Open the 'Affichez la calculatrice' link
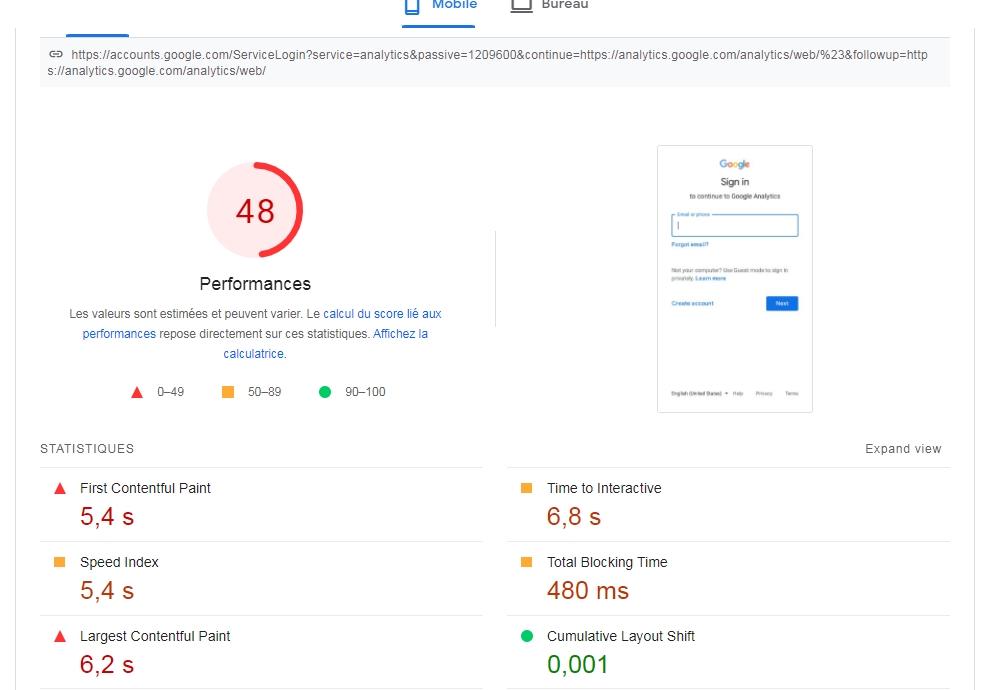 pos(400,334)
